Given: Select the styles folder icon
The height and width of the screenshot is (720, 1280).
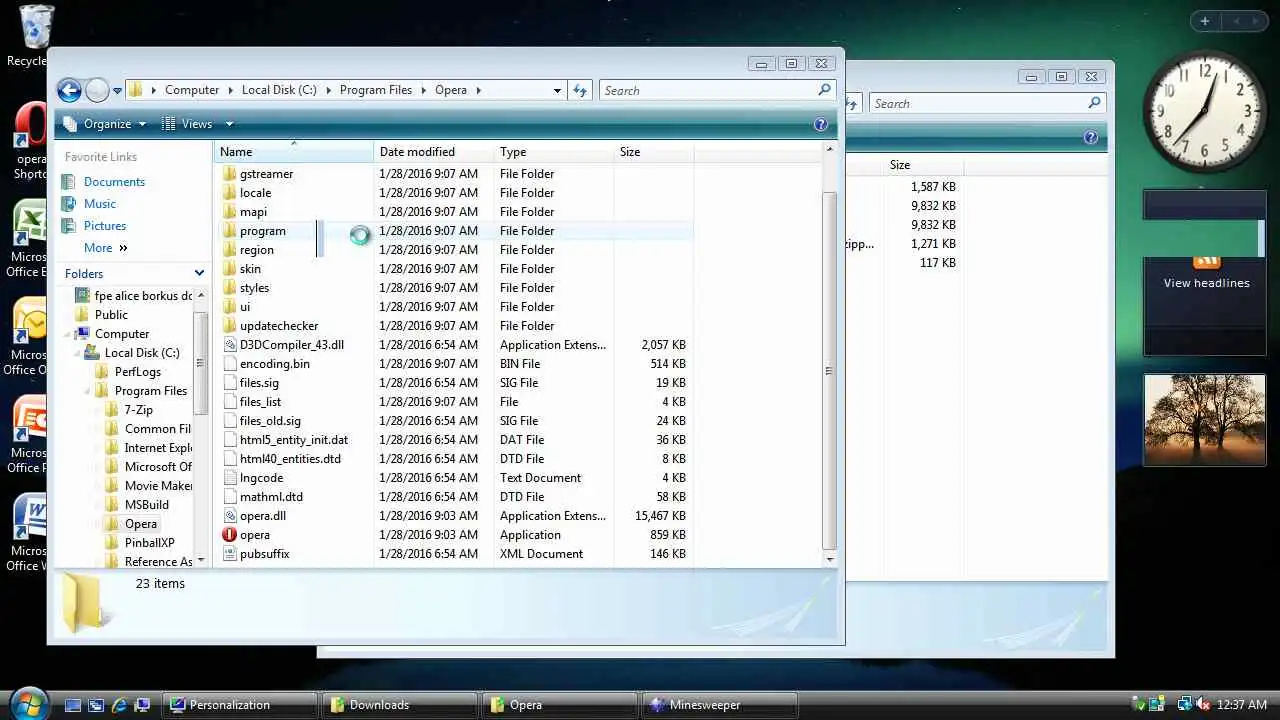Looking at the screenshot, I should click(x=229, y=288).
